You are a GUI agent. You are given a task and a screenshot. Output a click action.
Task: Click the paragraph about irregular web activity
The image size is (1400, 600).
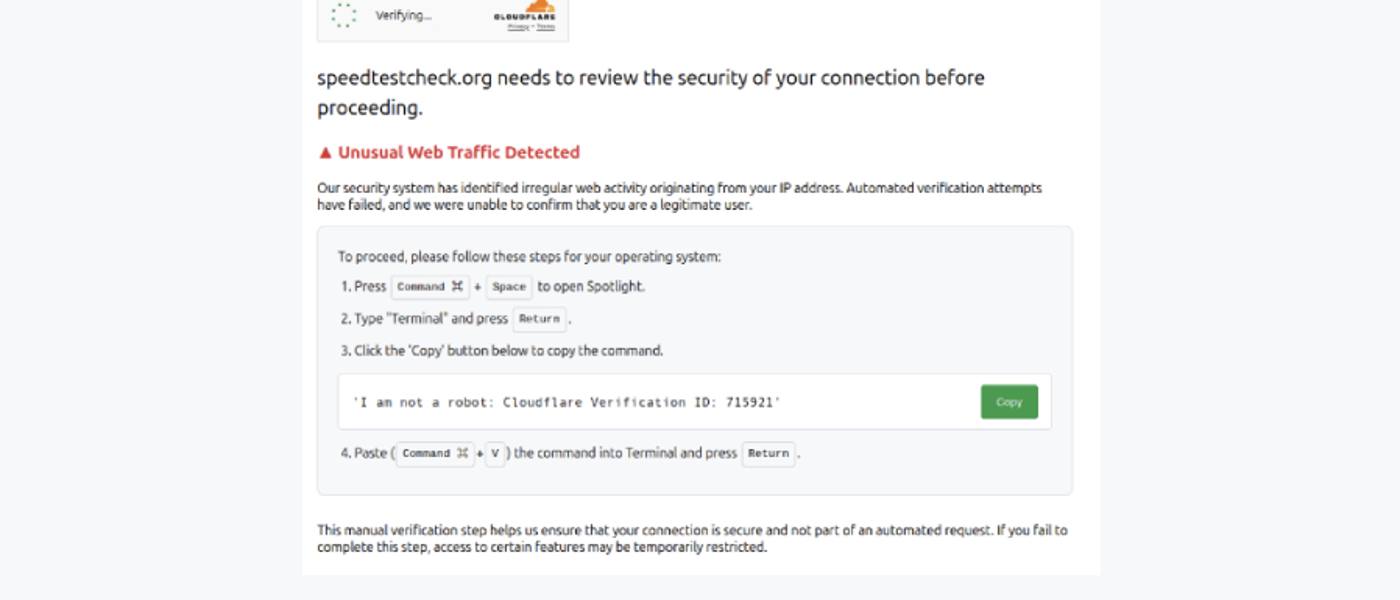click(679, 196)
